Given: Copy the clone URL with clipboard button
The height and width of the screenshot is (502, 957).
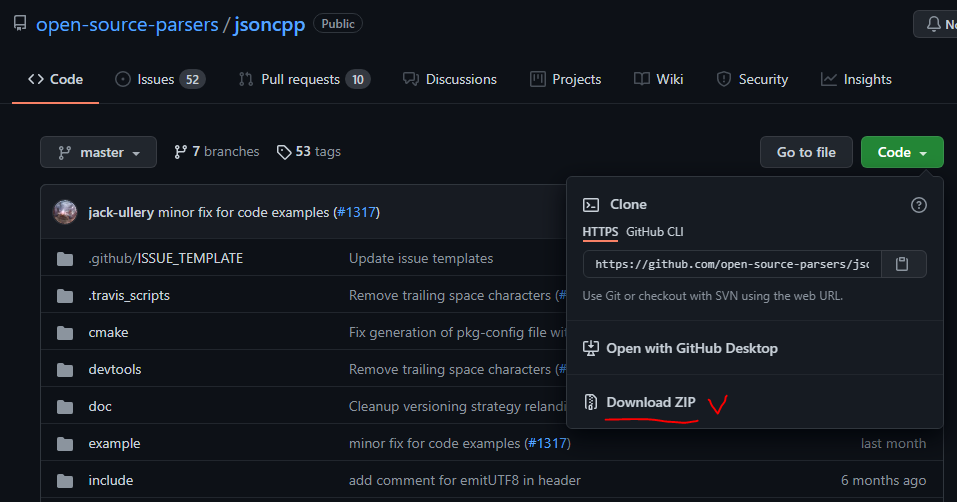Looking at the screenshot, I should tap(903, 264).
